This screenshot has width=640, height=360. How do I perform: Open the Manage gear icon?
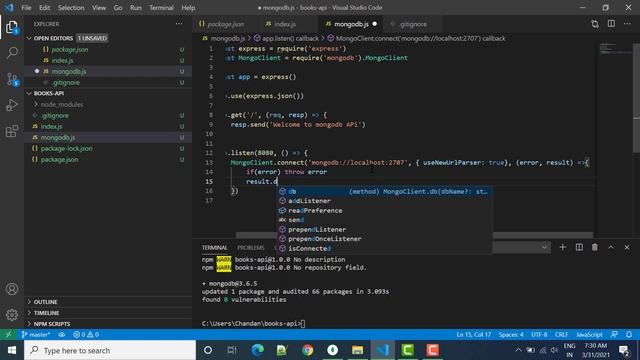12,315
